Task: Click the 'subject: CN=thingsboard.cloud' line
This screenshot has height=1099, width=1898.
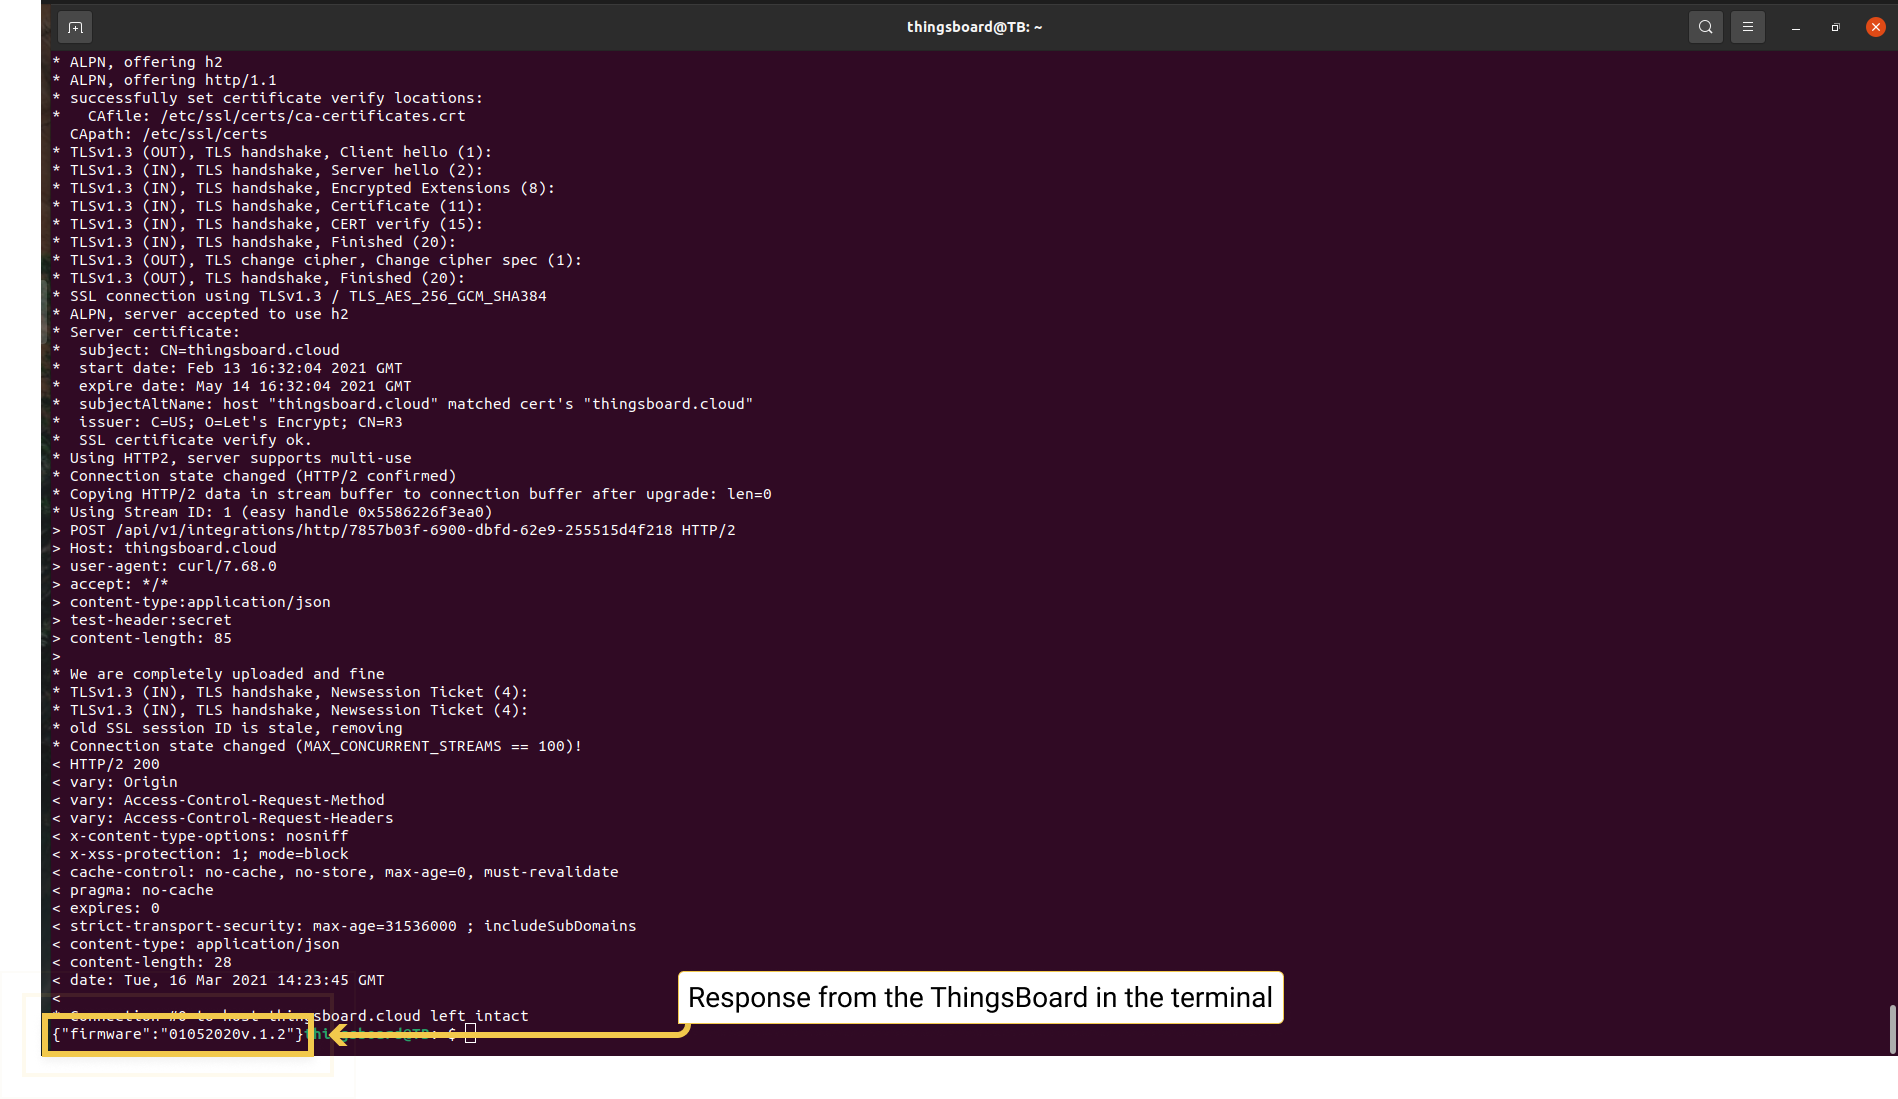Action: click(196, 350)
